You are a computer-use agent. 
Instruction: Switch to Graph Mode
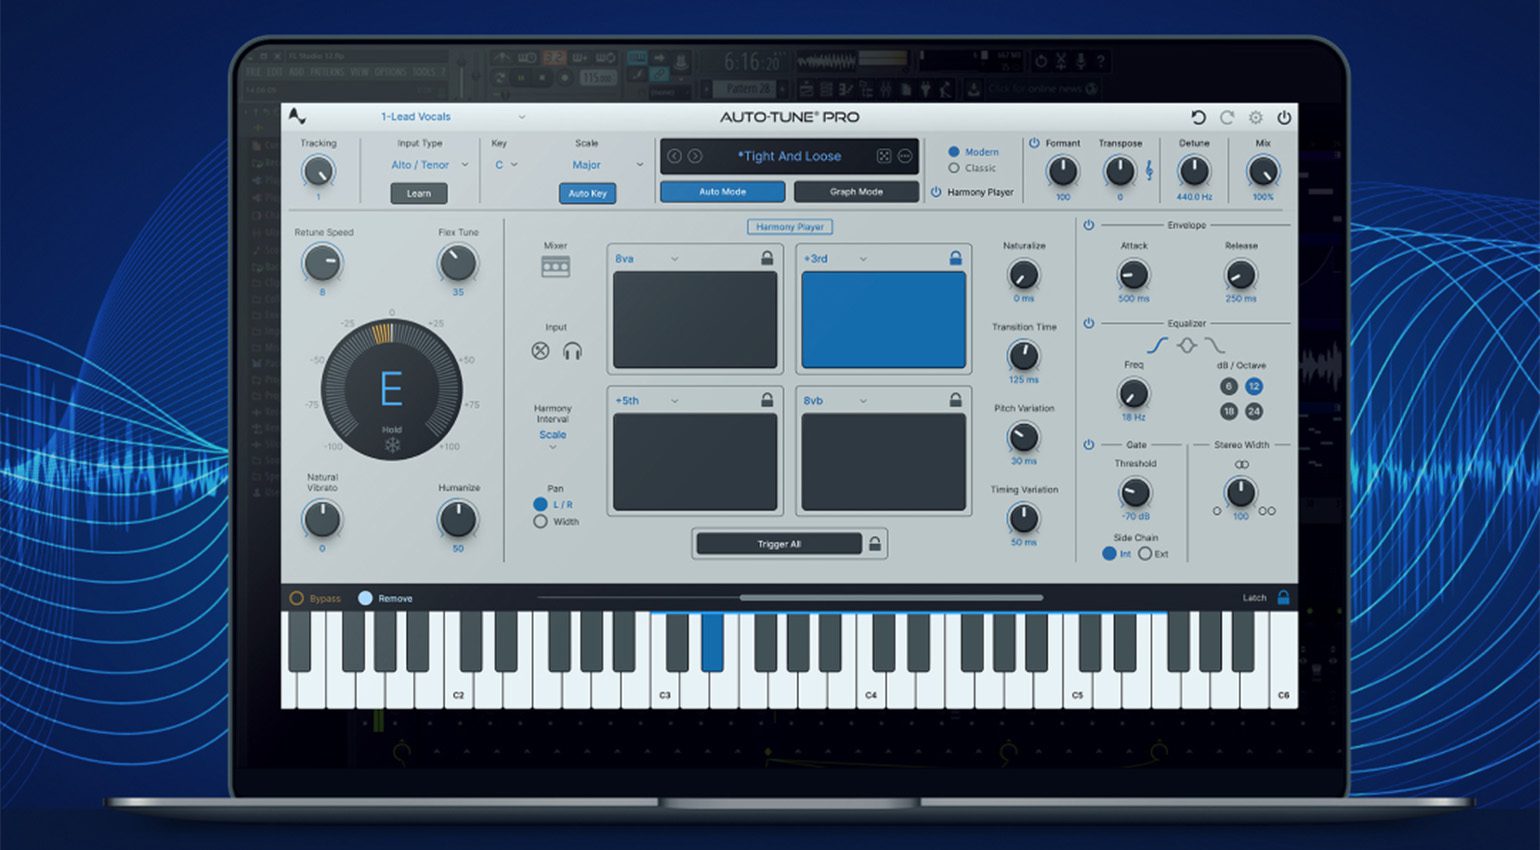point(856,191)
